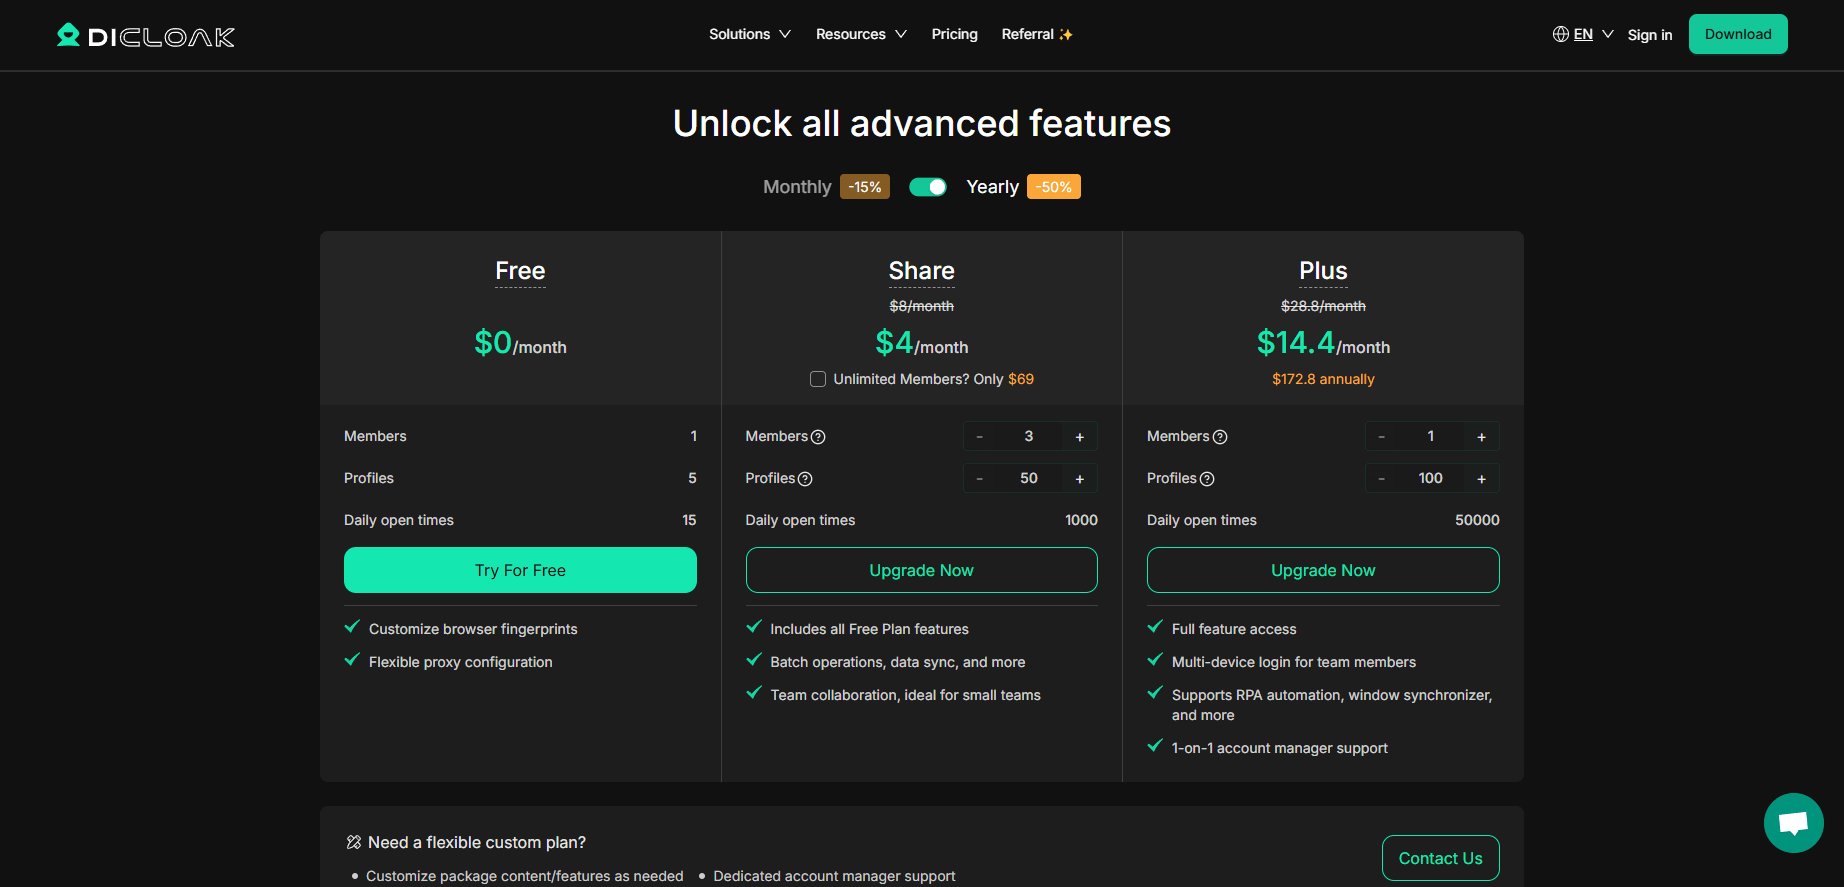Click help icon next to Share plan Members
The height and width of the screenshot is (887, 1844).
(x=818, y=437)
